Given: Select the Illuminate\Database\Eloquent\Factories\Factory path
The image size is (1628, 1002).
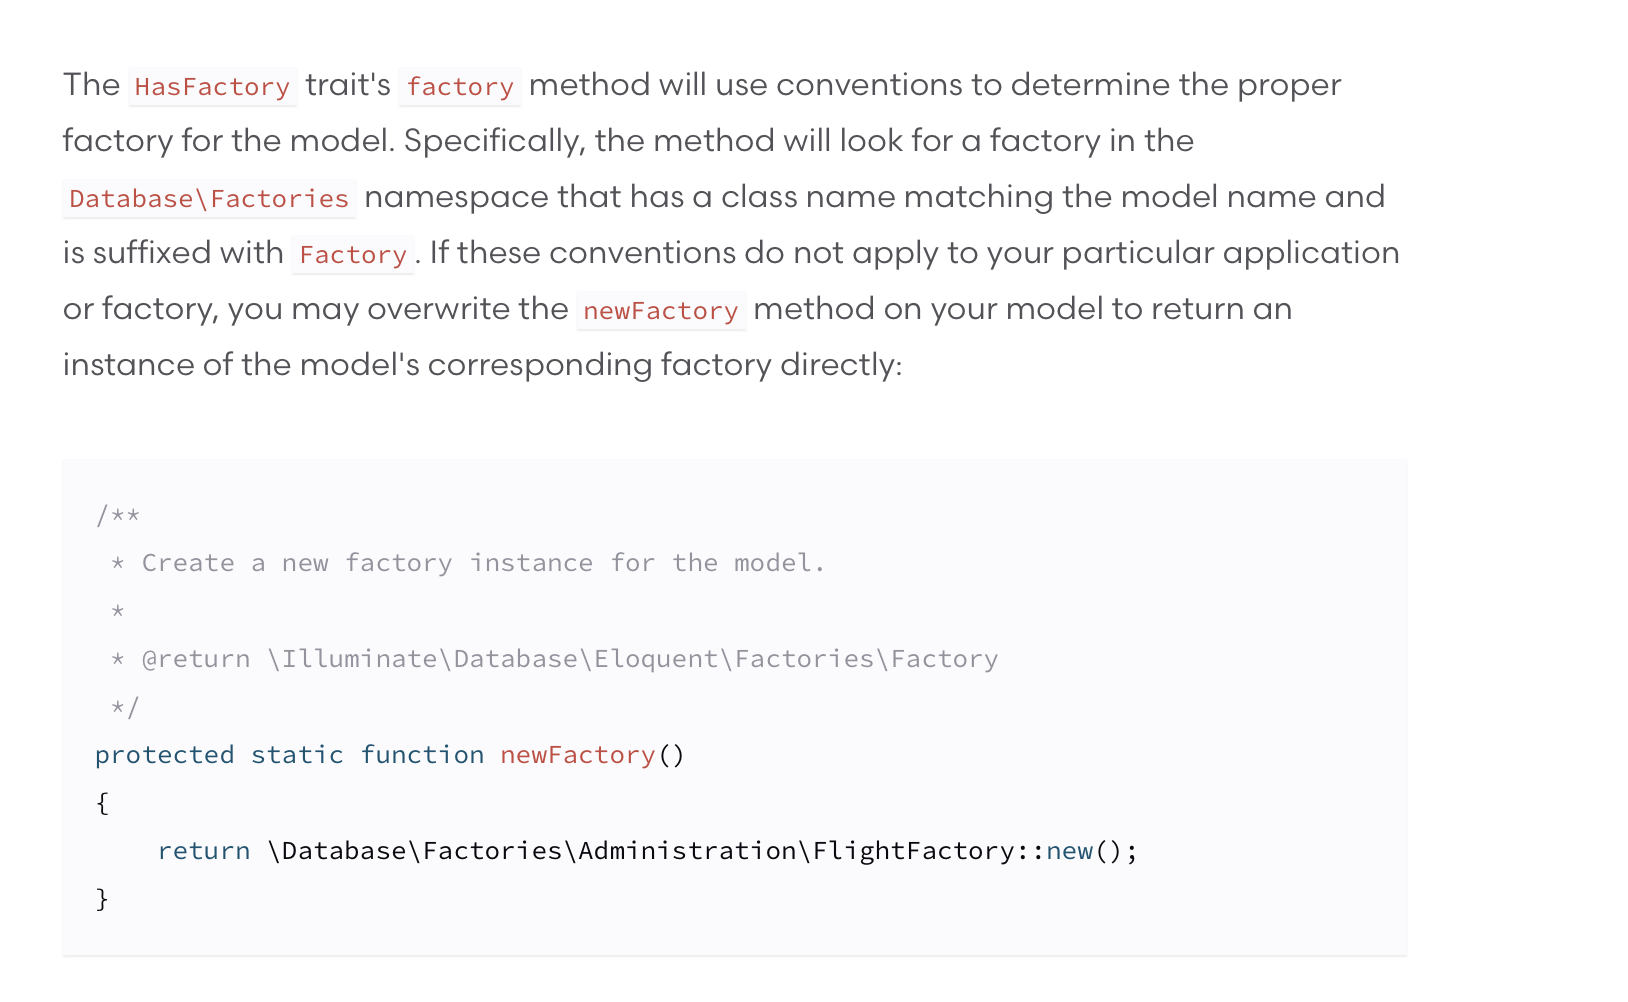Looking at the screenshot, I should tap(631, 658).
